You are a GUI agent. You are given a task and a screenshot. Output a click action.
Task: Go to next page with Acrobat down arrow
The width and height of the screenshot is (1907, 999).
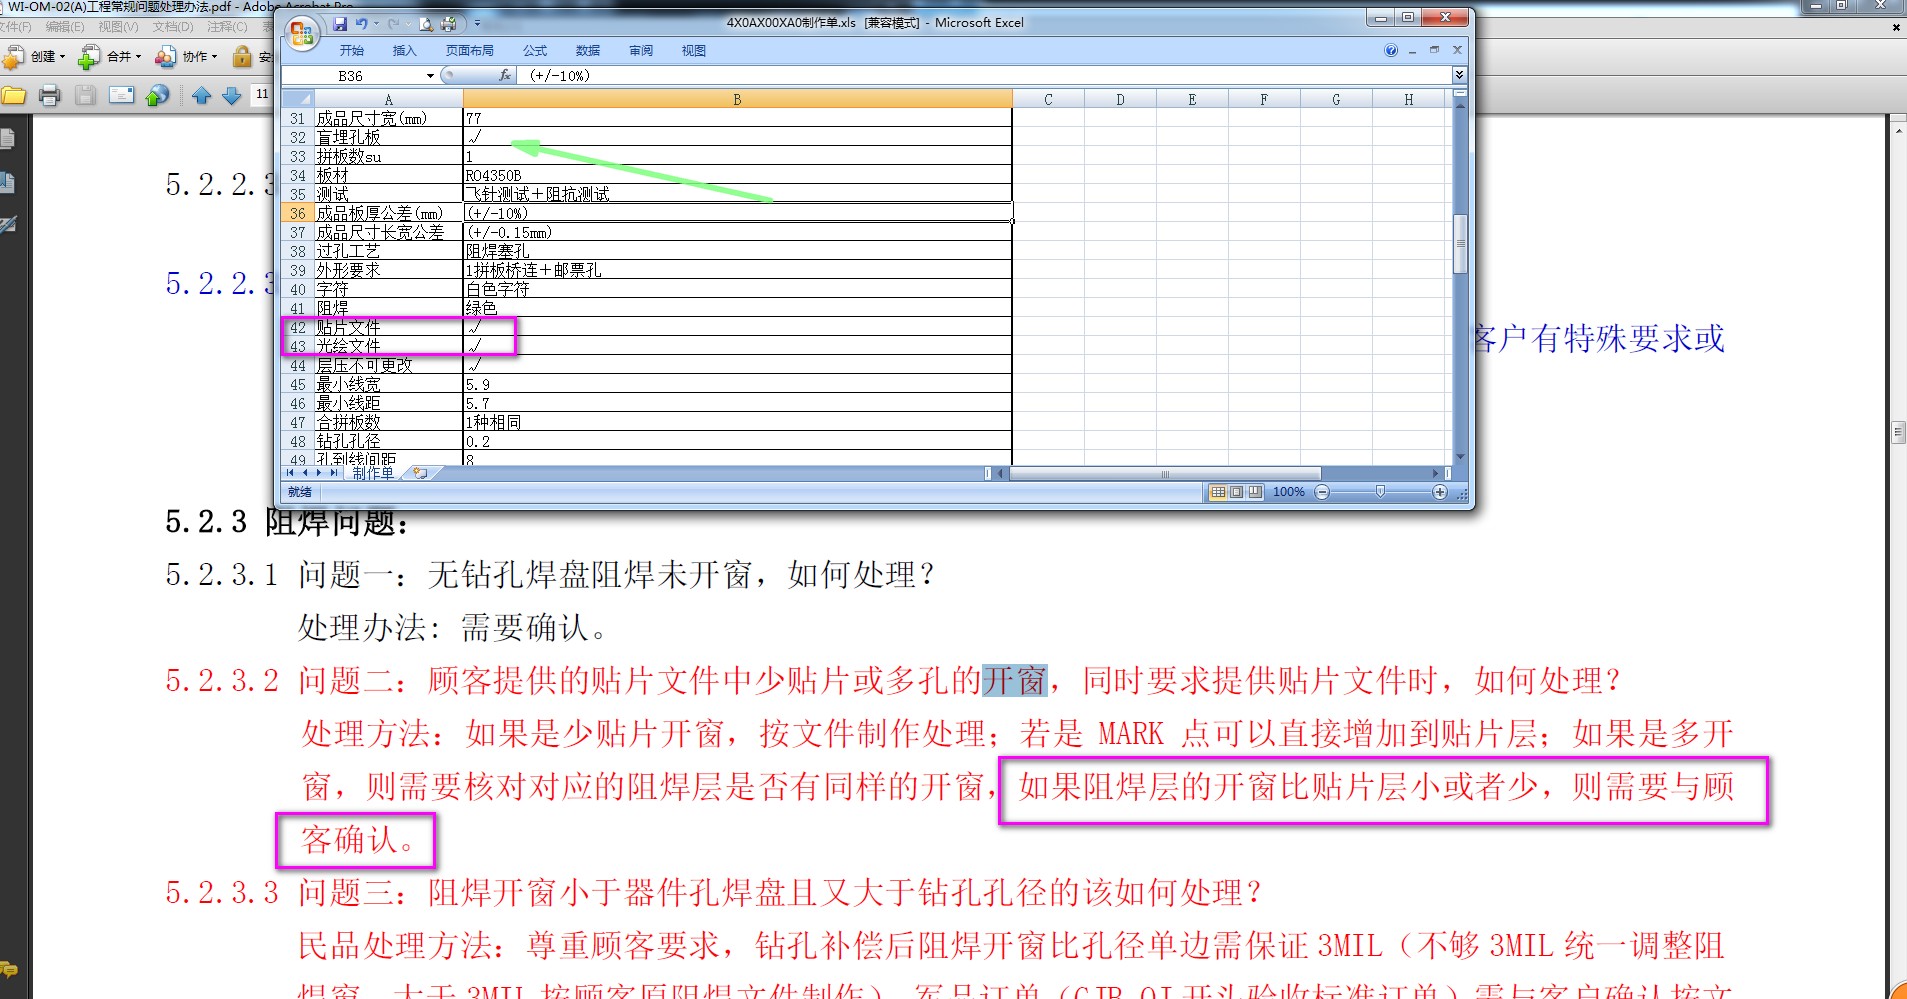point(232,96)
